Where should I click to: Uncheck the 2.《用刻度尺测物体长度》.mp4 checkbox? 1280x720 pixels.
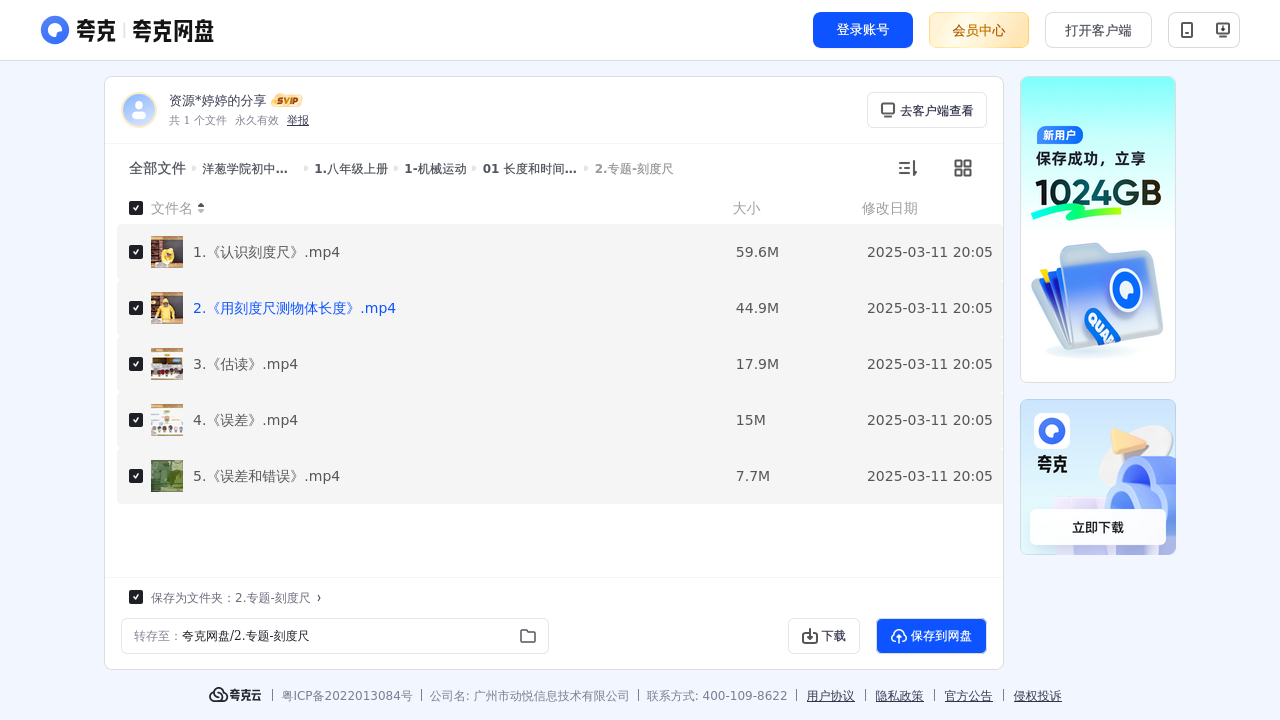(x=136, y=308)
